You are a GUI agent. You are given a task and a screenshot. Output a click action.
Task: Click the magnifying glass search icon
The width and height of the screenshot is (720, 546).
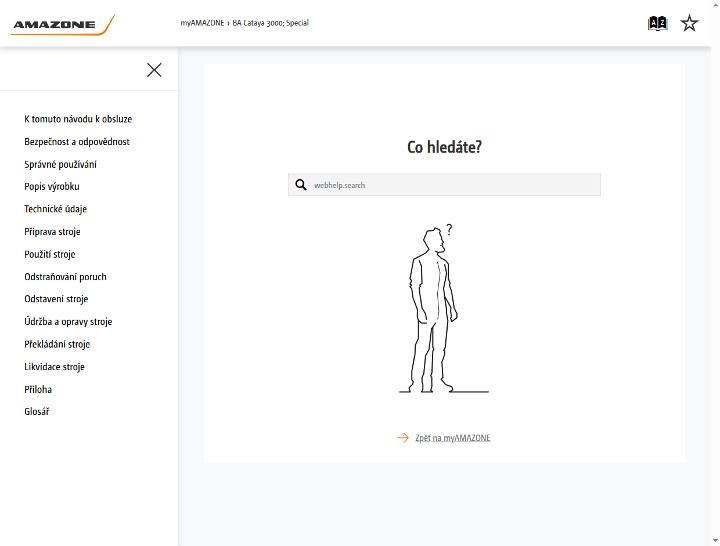301,185
